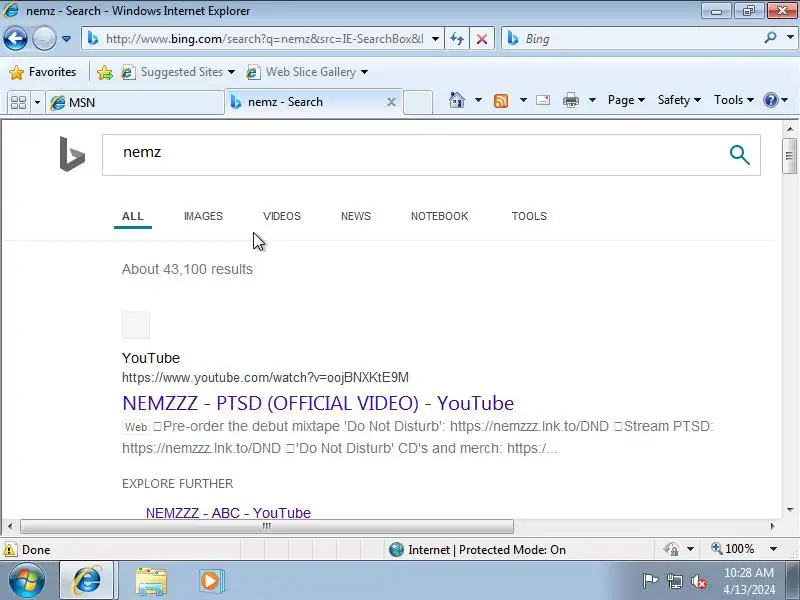Open Windows Explorer from the taskbar
This screenshot has height=600, width=800.
[151, 581]
